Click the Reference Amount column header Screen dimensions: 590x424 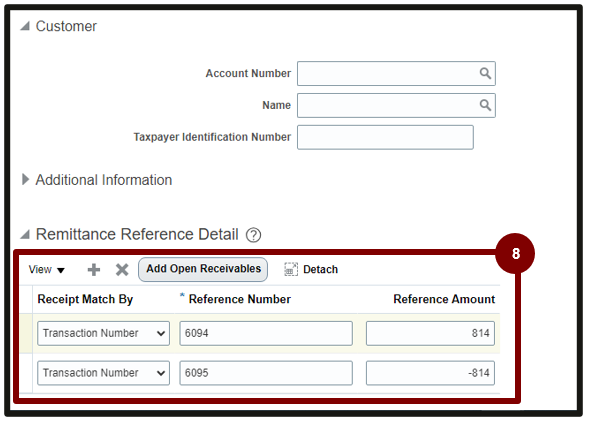(x=444, y=299)
